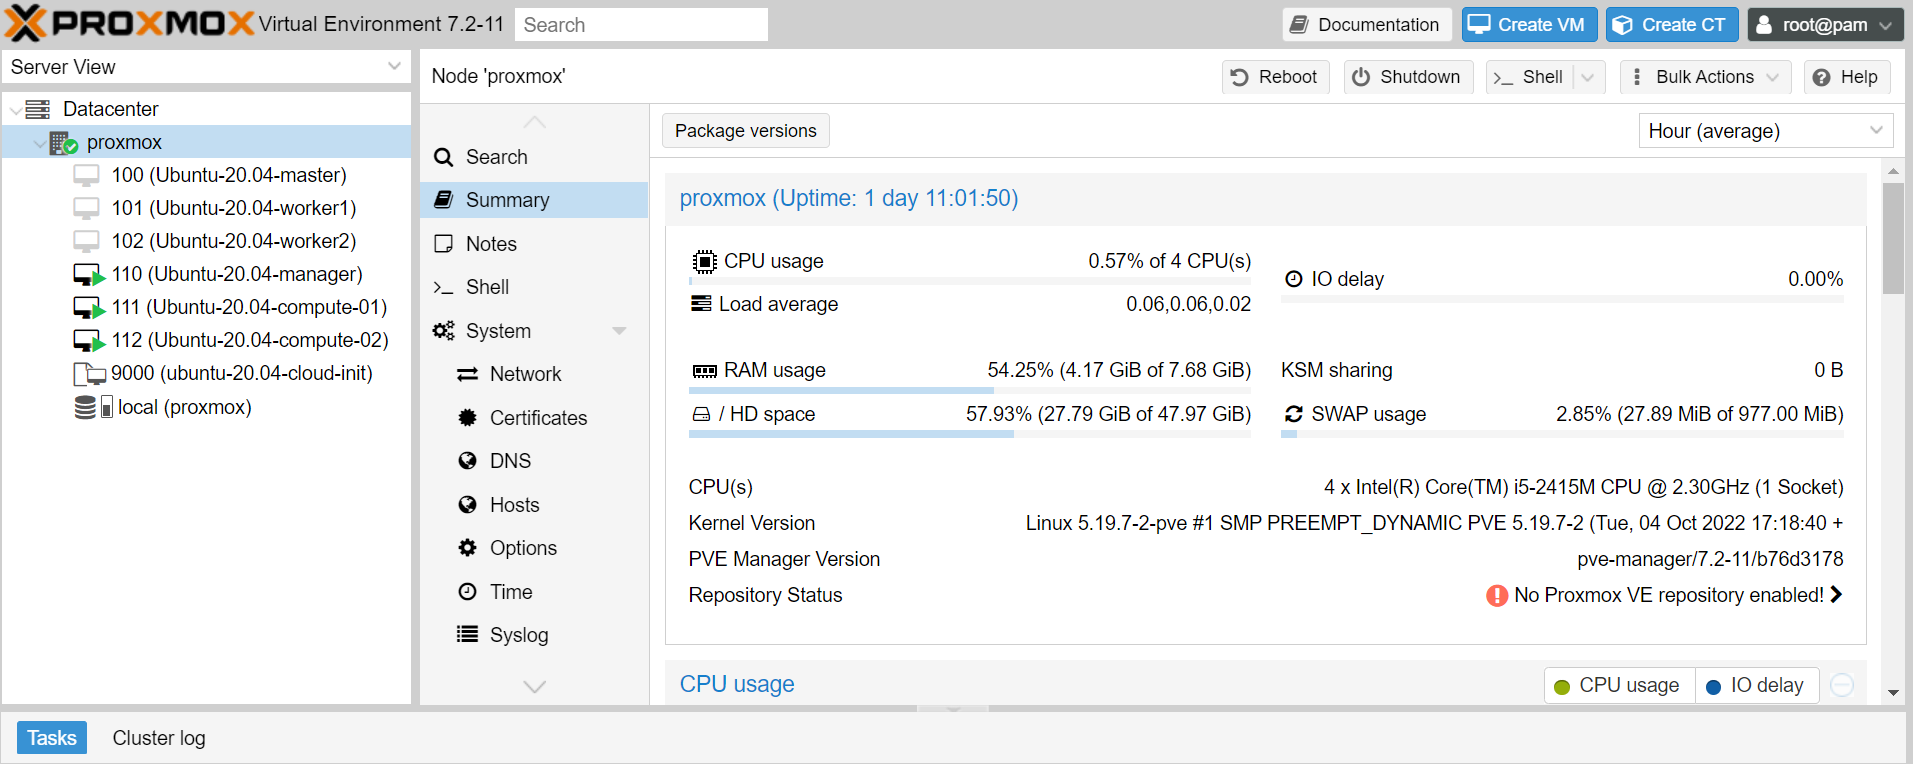Switch to the Tasks tab
Screen dimensions: 1913x764
coord(52,738)
